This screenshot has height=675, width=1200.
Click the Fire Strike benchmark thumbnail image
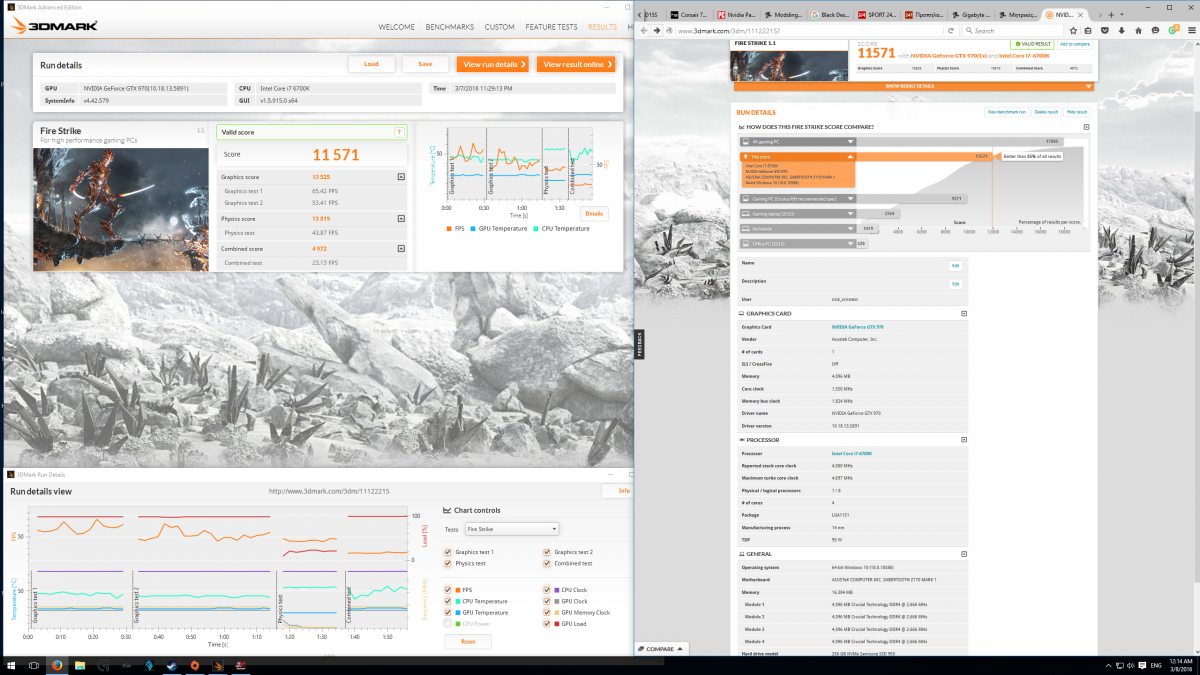(x=121, y=210)
